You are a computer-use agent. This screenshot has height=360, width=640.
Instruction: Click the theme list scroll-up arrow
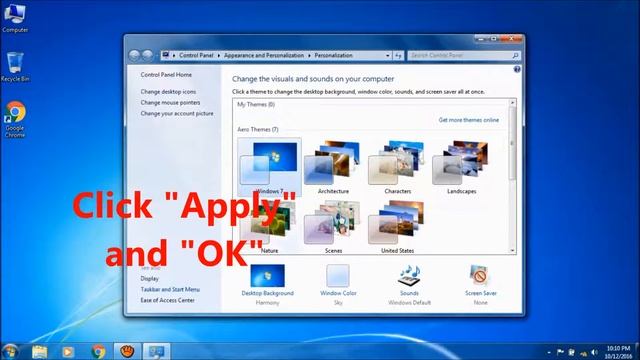(x=512, y=103)
